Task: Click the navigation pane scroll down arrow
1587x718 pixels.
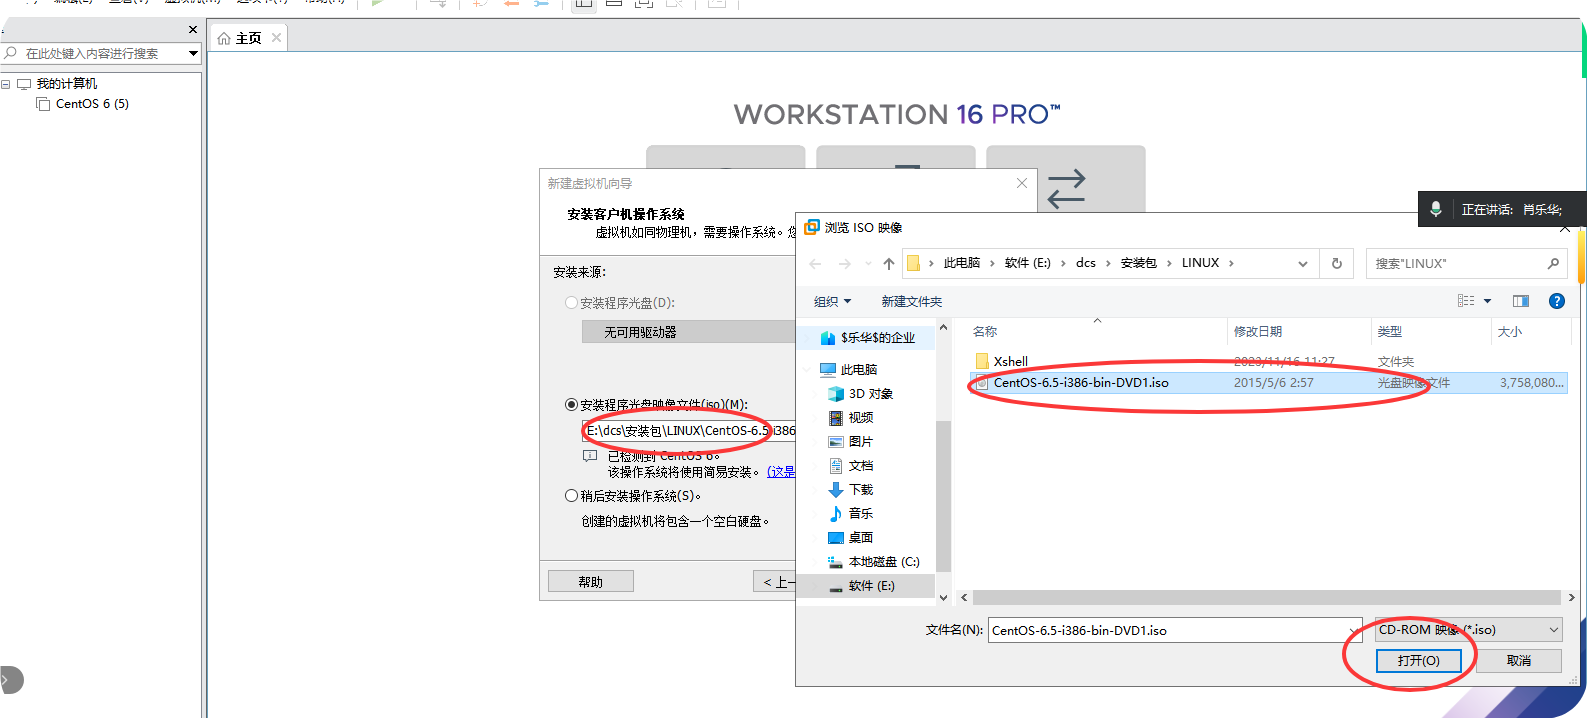Action: (943, 598)
